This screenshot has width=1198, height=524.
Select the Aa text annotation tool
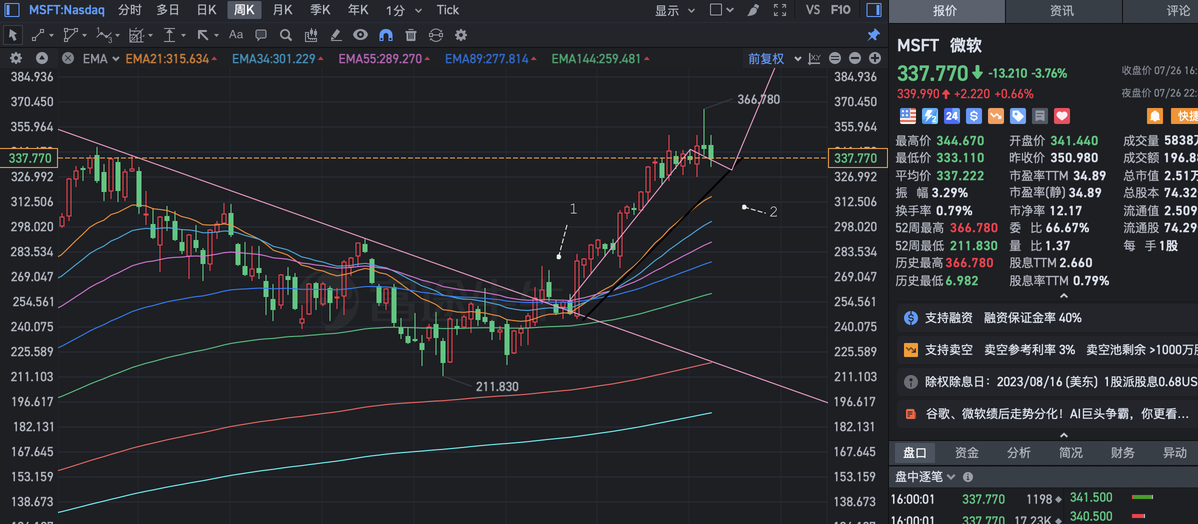coord(236,34)
